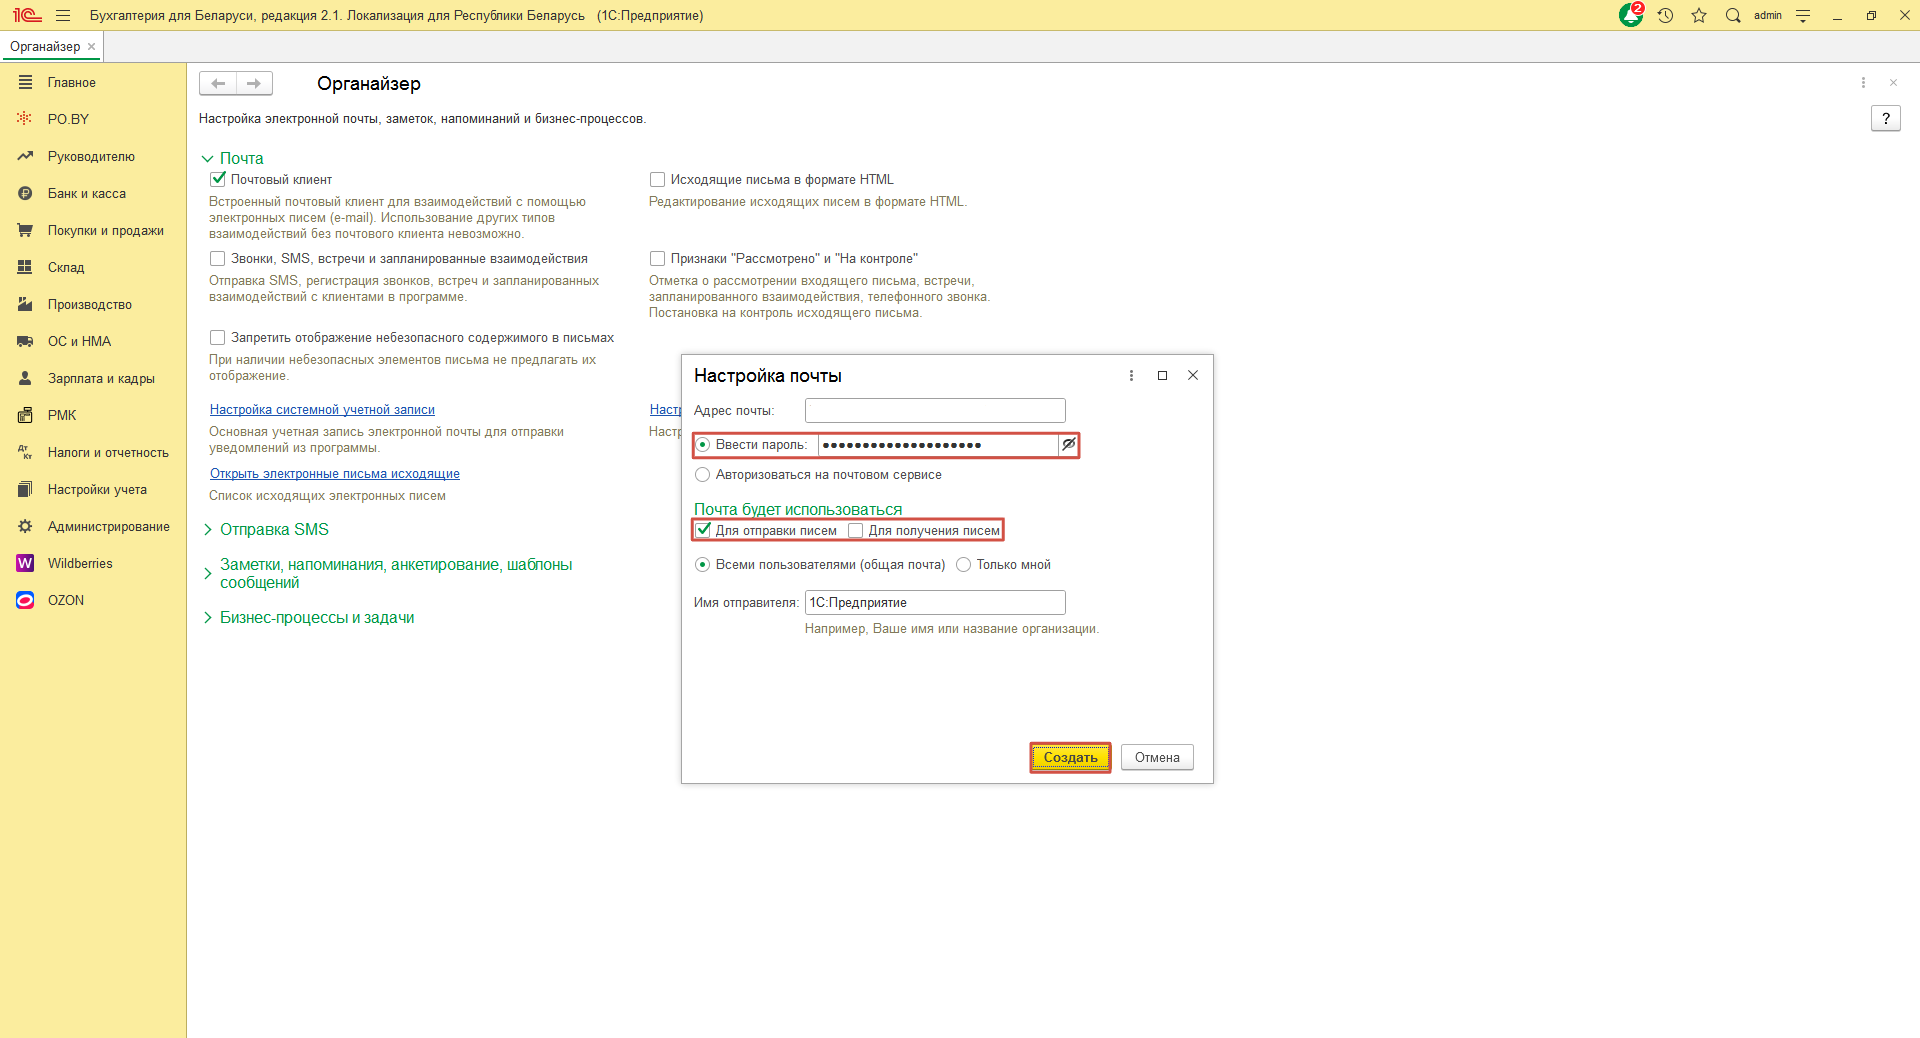Enable Исходящие письма в формате HTML
Viewport: 1920px width, 1038px height.
pos(658,180)
